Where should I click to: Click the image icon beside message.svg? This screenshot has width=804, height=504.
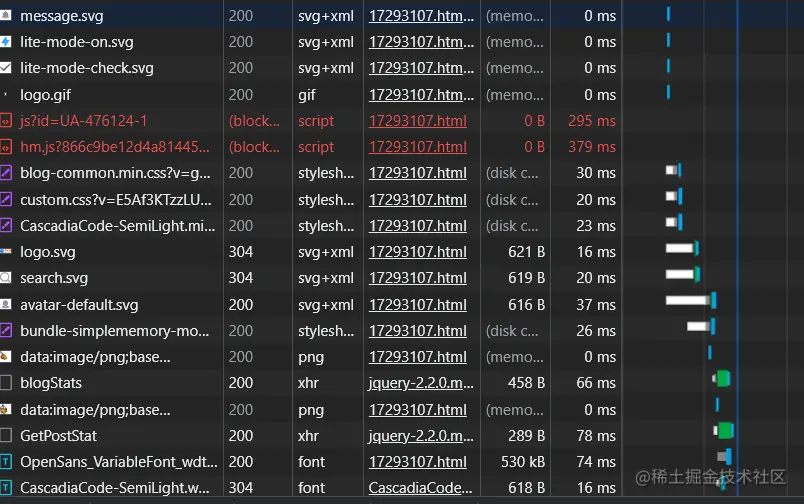point(6,15)
